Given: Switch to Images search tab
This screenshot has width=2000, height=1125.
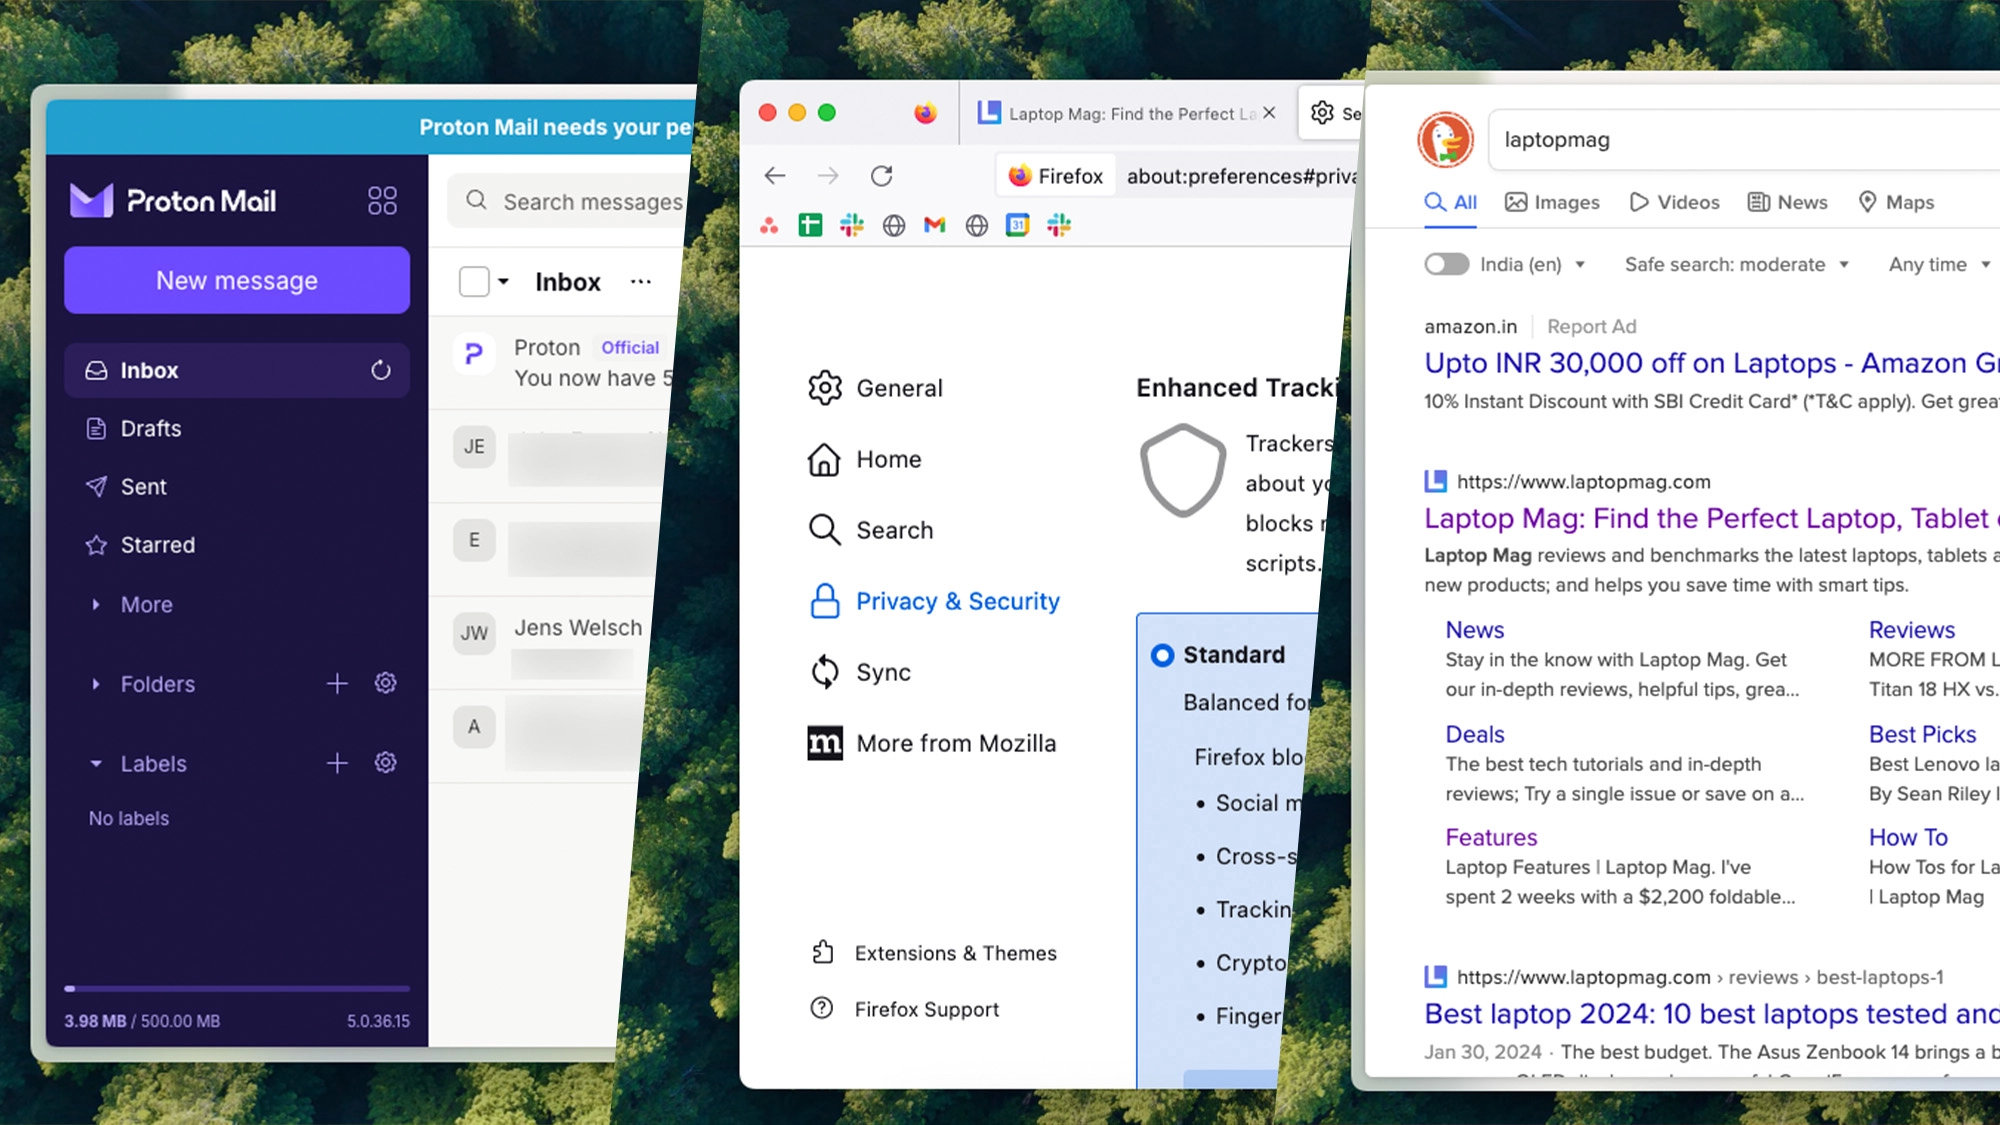Looking at the screenshot, I should (x=1552, y=202).
